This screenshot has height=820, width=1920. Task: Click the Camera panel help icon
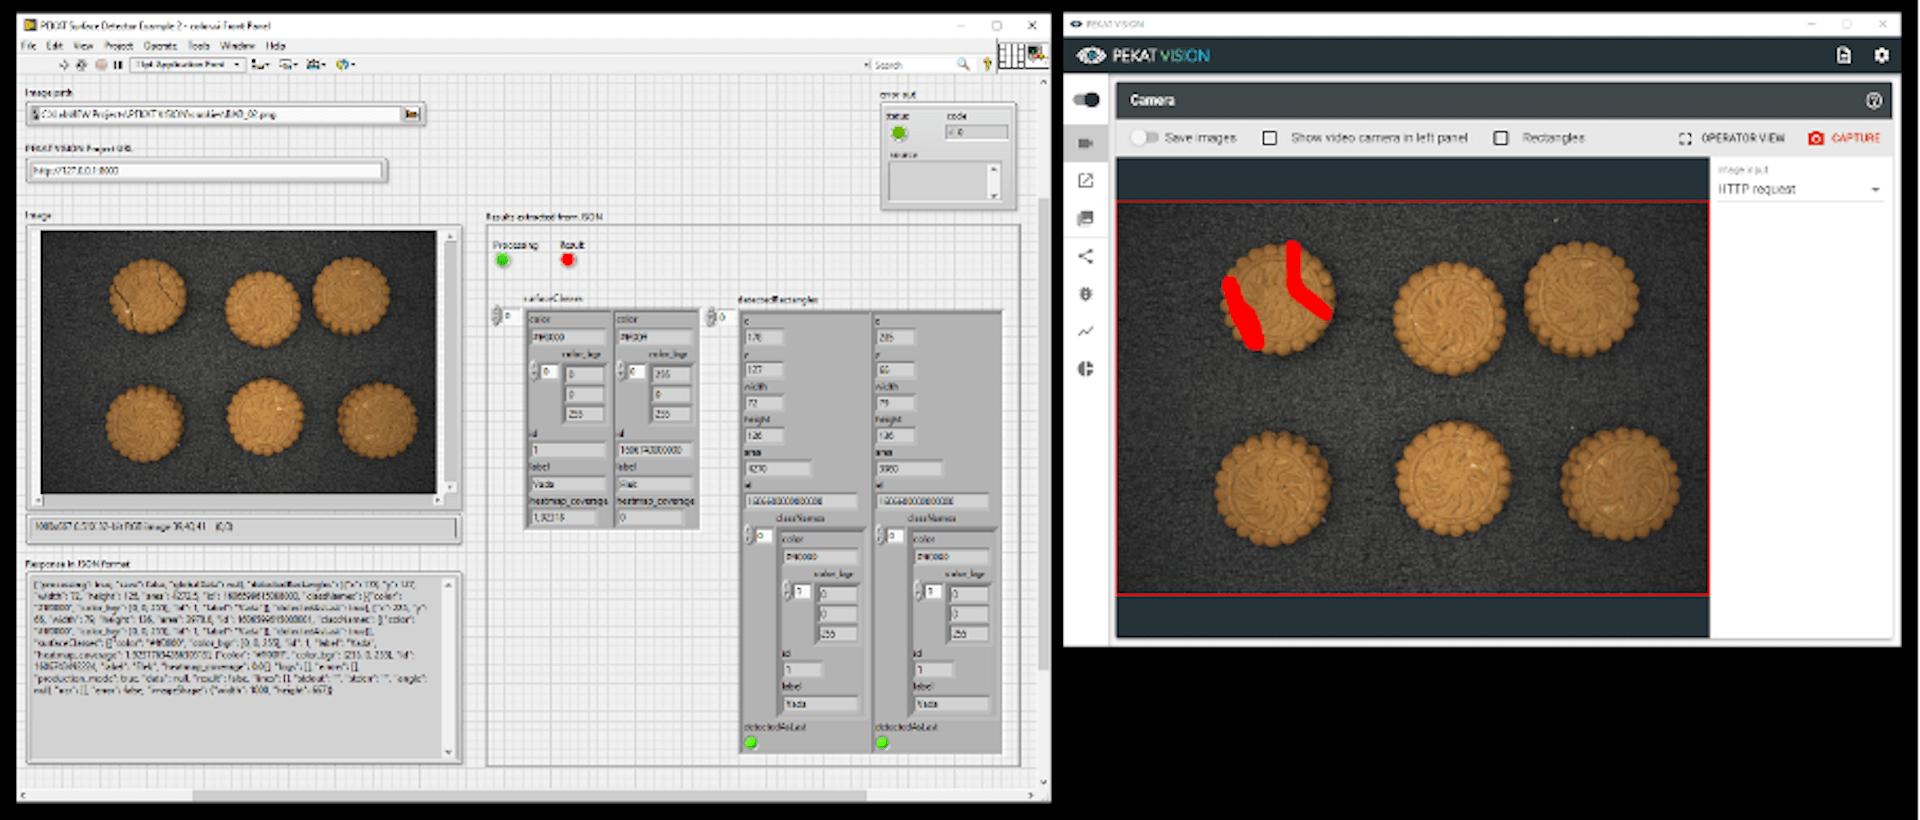tap(1873, 100)
